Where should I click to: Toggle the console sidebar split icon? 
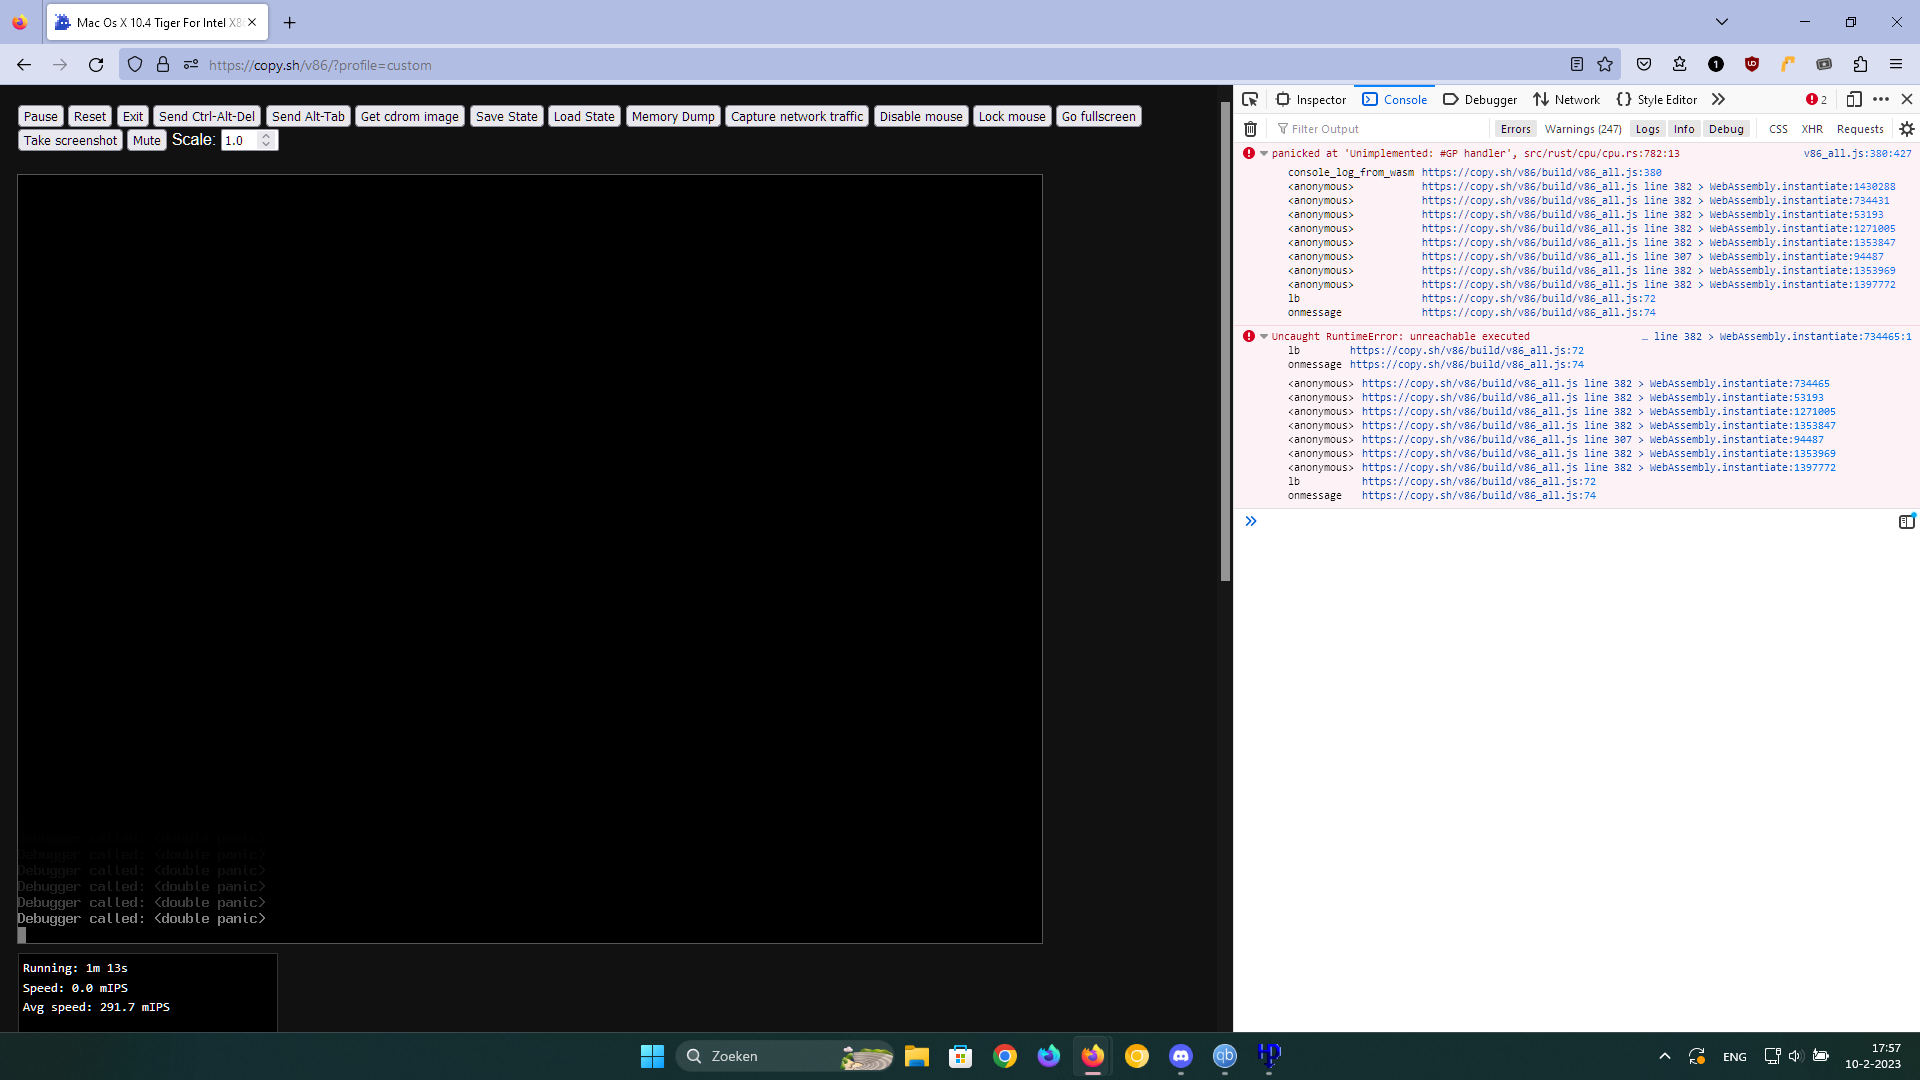1906,522
